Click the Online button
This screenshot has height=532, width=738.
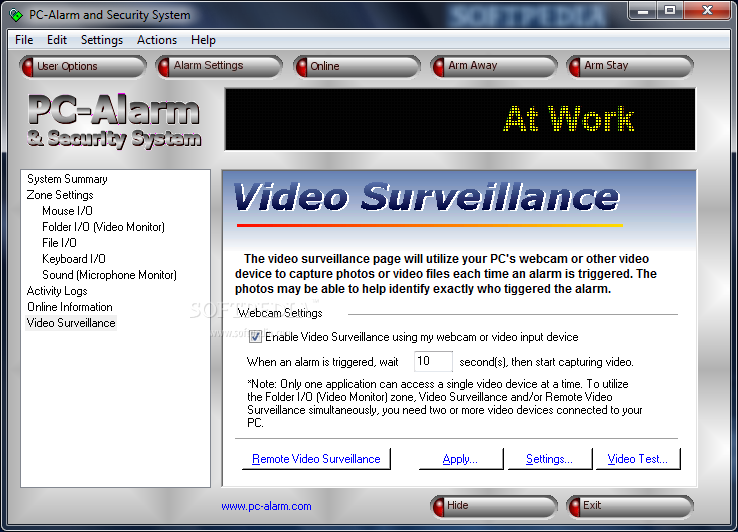click(x=356, y=66)
